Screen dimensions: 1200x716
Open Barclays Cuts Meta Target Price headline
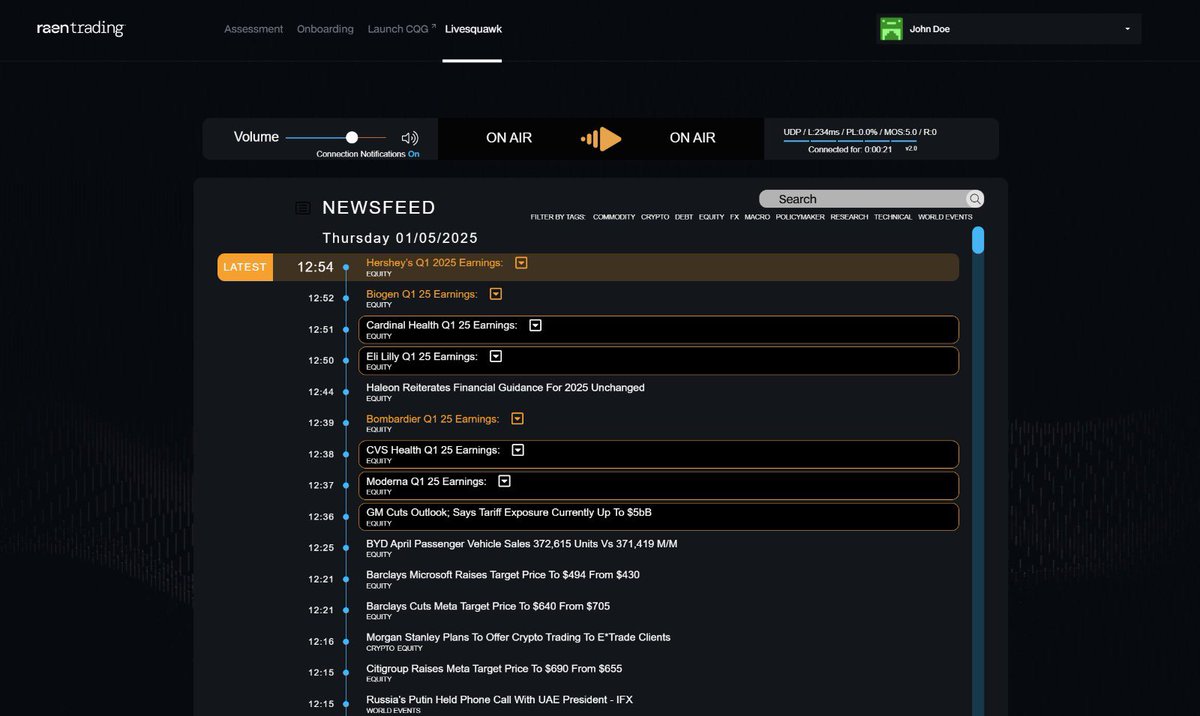coord(488,606)
